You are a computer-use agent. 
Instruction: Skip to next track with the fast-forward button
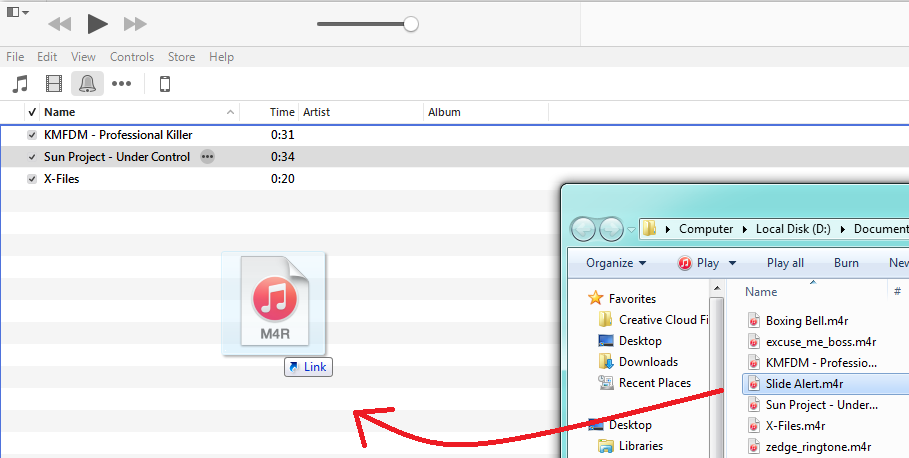coord(135,24)
